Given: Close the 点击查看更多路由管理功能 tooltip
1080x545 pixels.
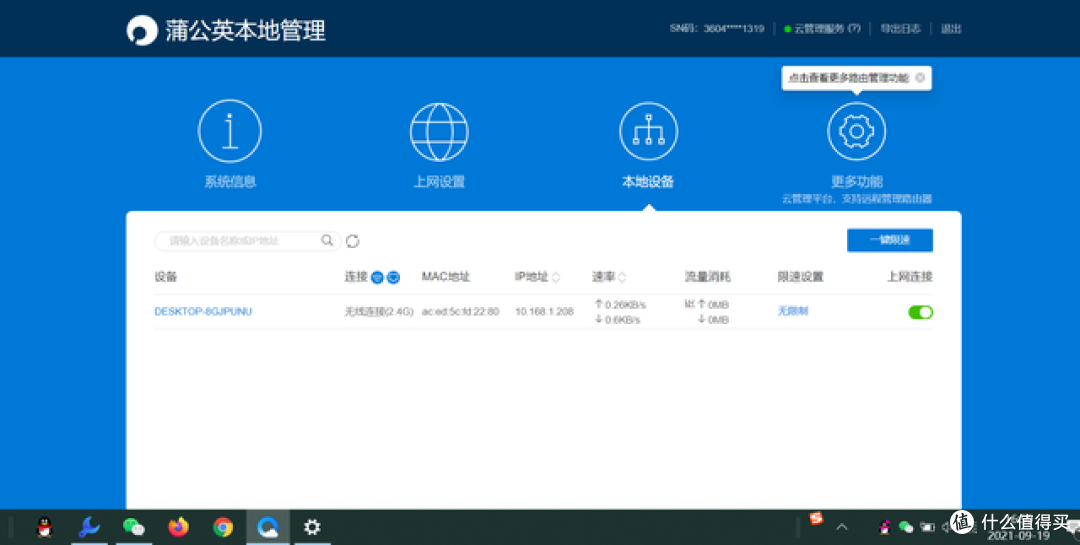Looking at the screenshot, I should pyautogui.click(x=920, y=79).
